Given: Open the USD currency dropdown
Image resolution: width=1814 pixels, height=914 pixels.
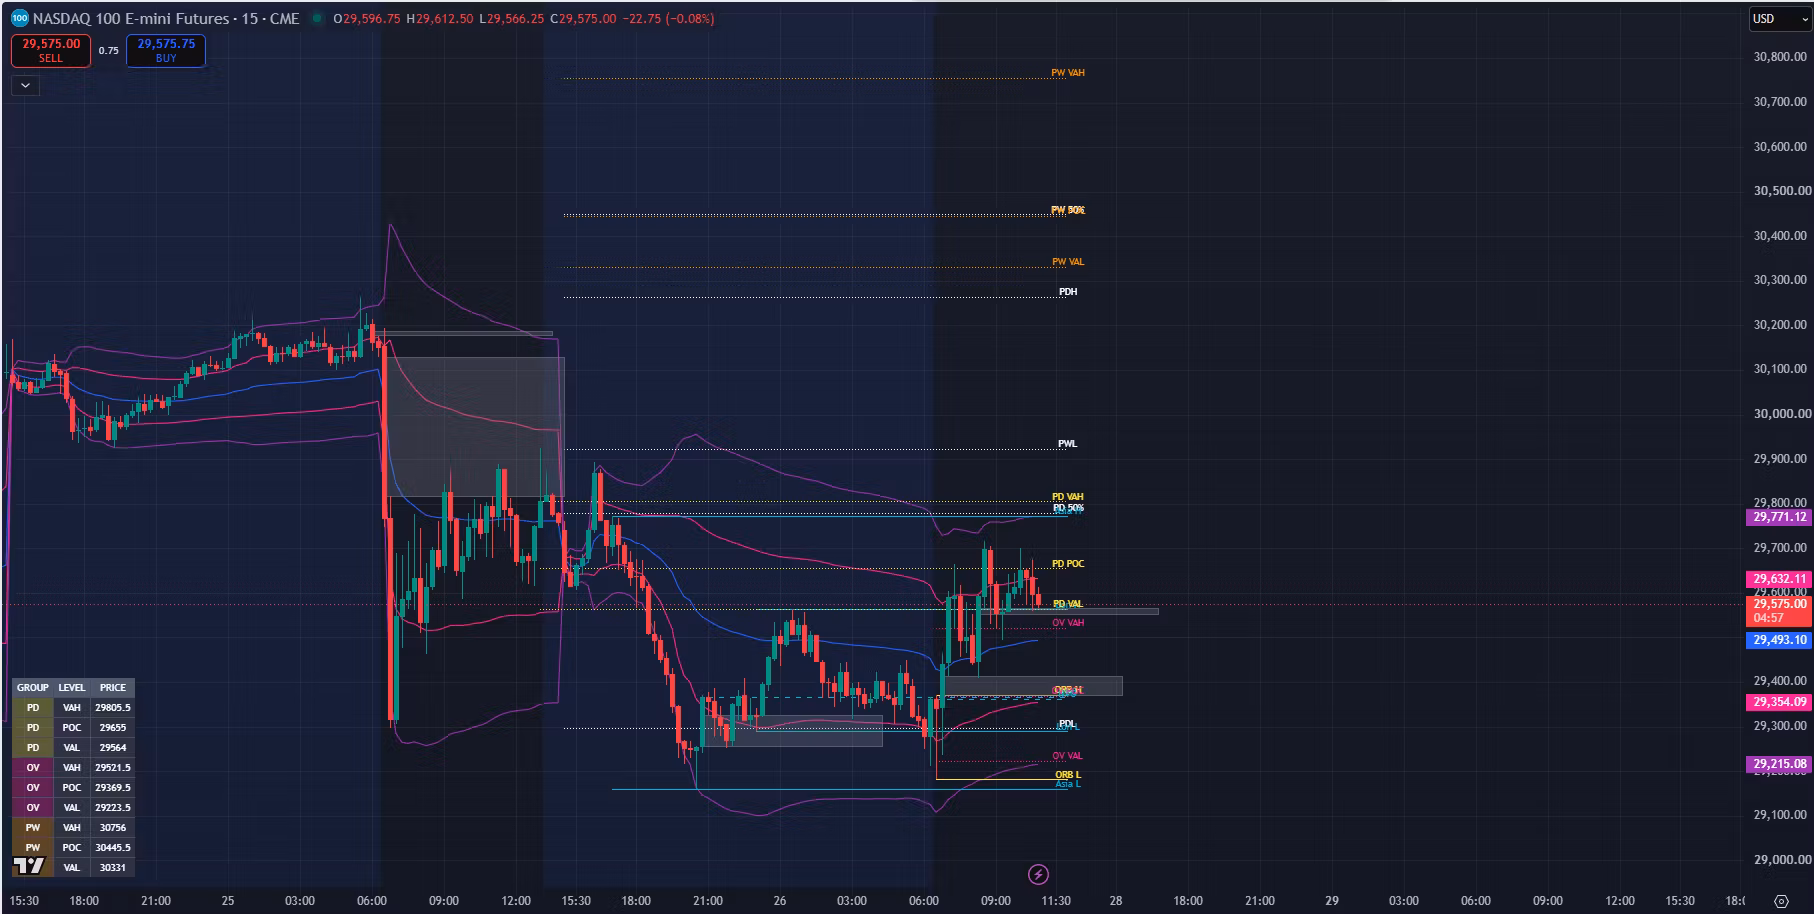Looking at the screenshot, I should pos(1780,19).
